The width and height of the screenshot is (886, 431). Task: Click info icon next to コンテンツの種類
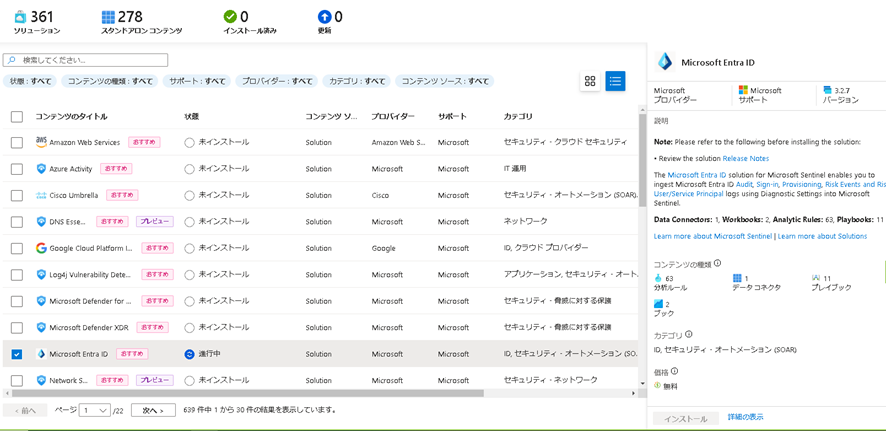point(717,264)
